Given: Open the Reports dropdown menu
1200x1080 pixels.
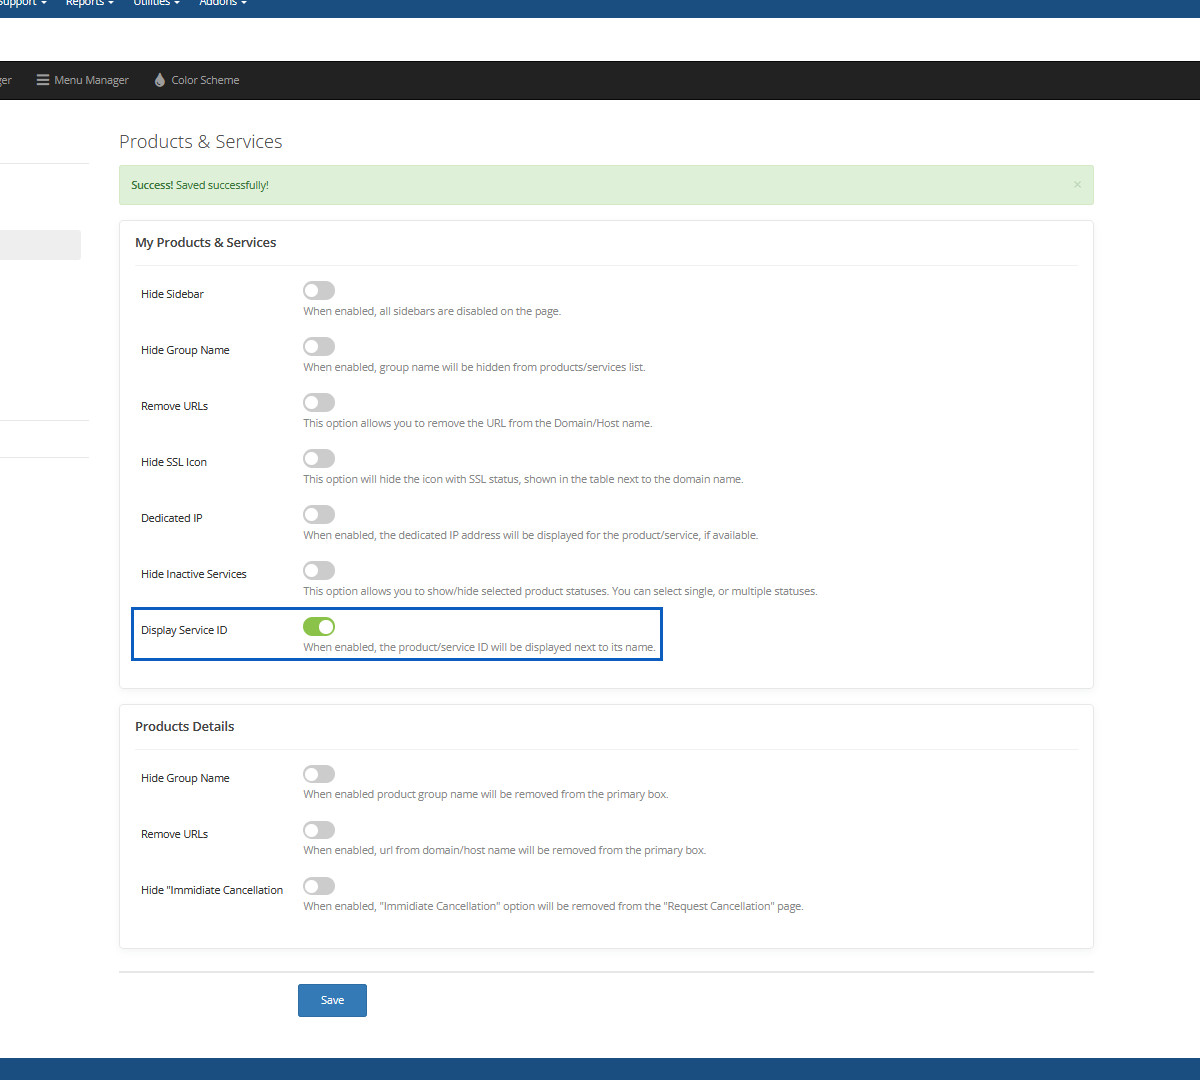Looking at the screenshot, I should pos(89,3).
